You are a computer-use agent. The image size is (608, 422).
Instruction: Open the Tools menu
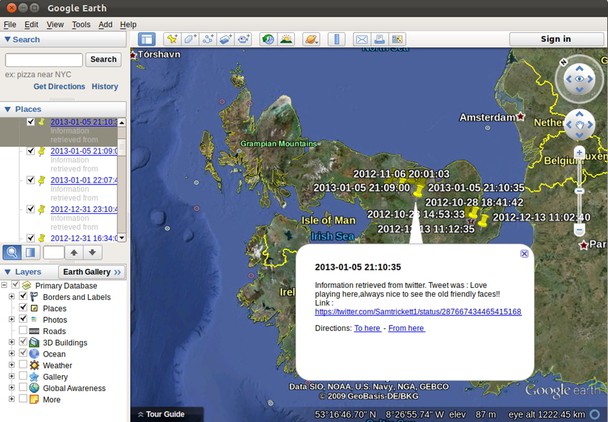tap(81, 24)
